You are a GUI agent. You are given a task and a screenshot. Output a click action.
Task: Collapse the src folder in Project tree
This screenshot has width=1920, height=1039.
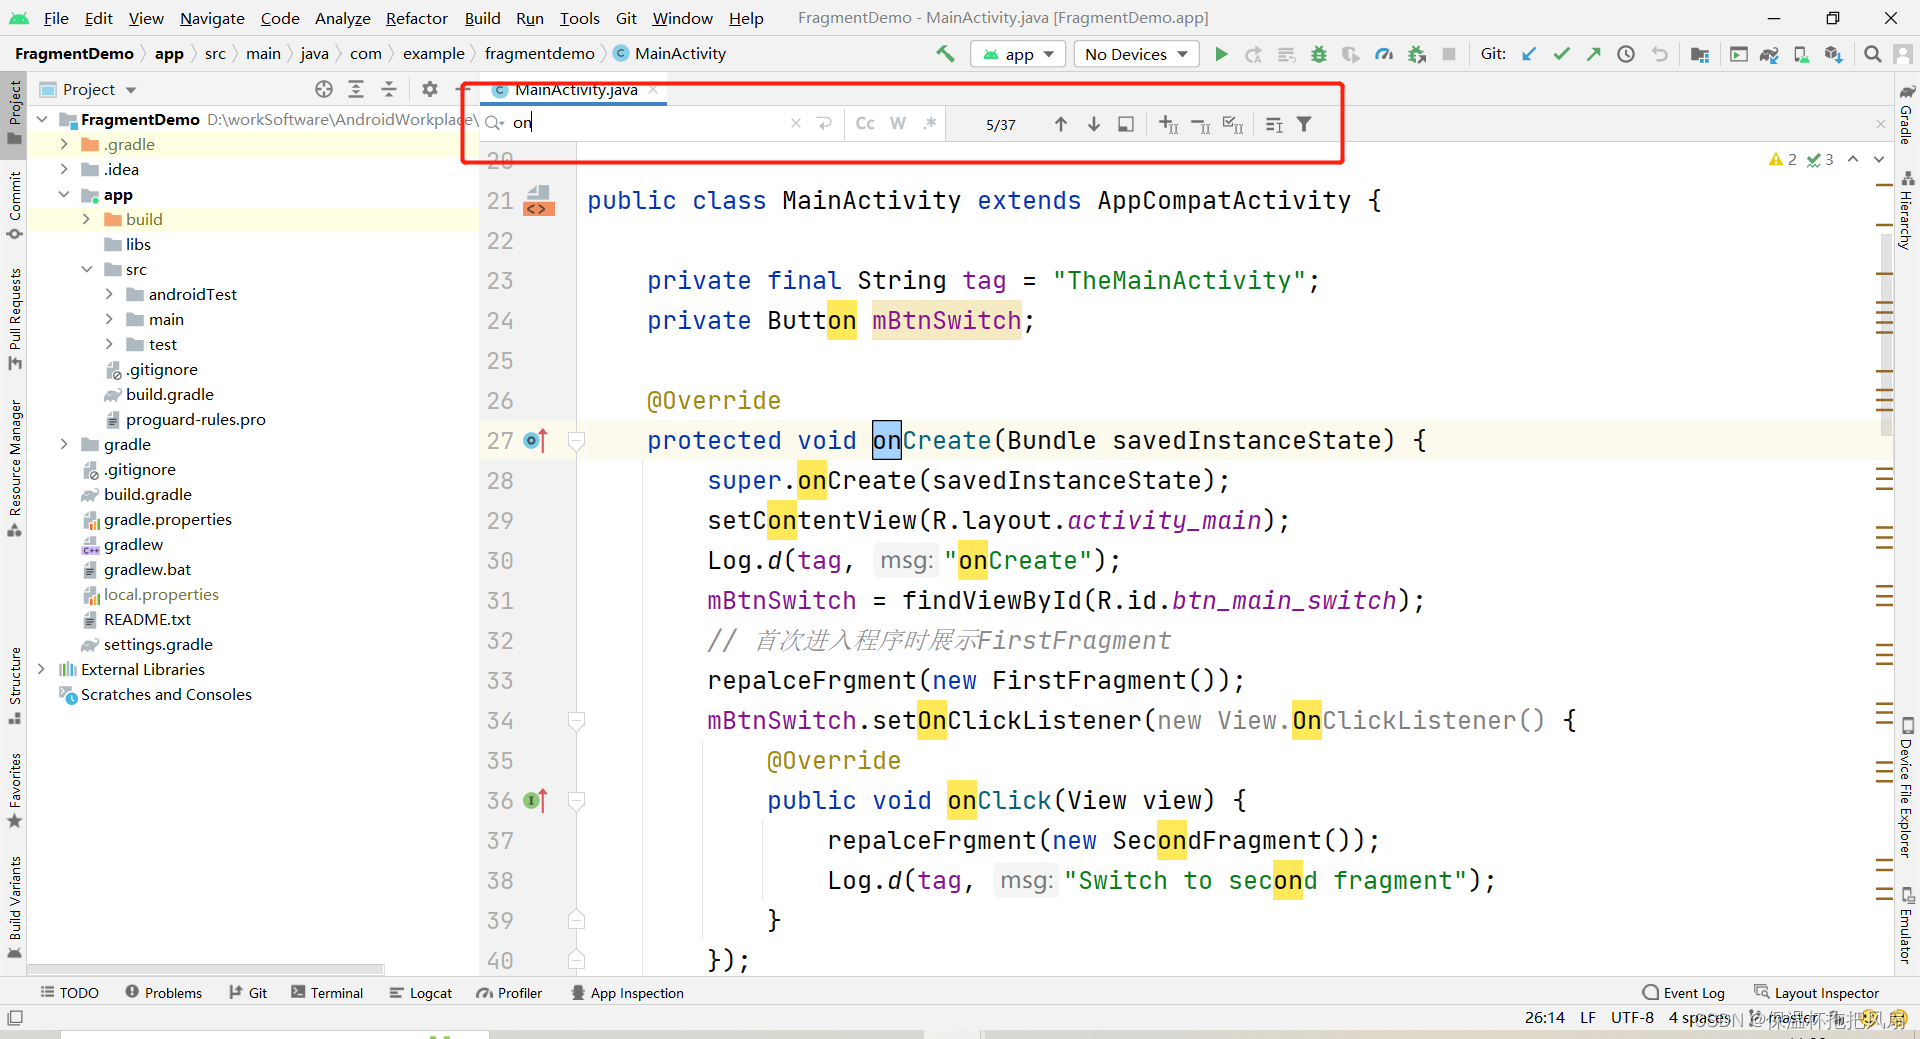click(88, 269)
